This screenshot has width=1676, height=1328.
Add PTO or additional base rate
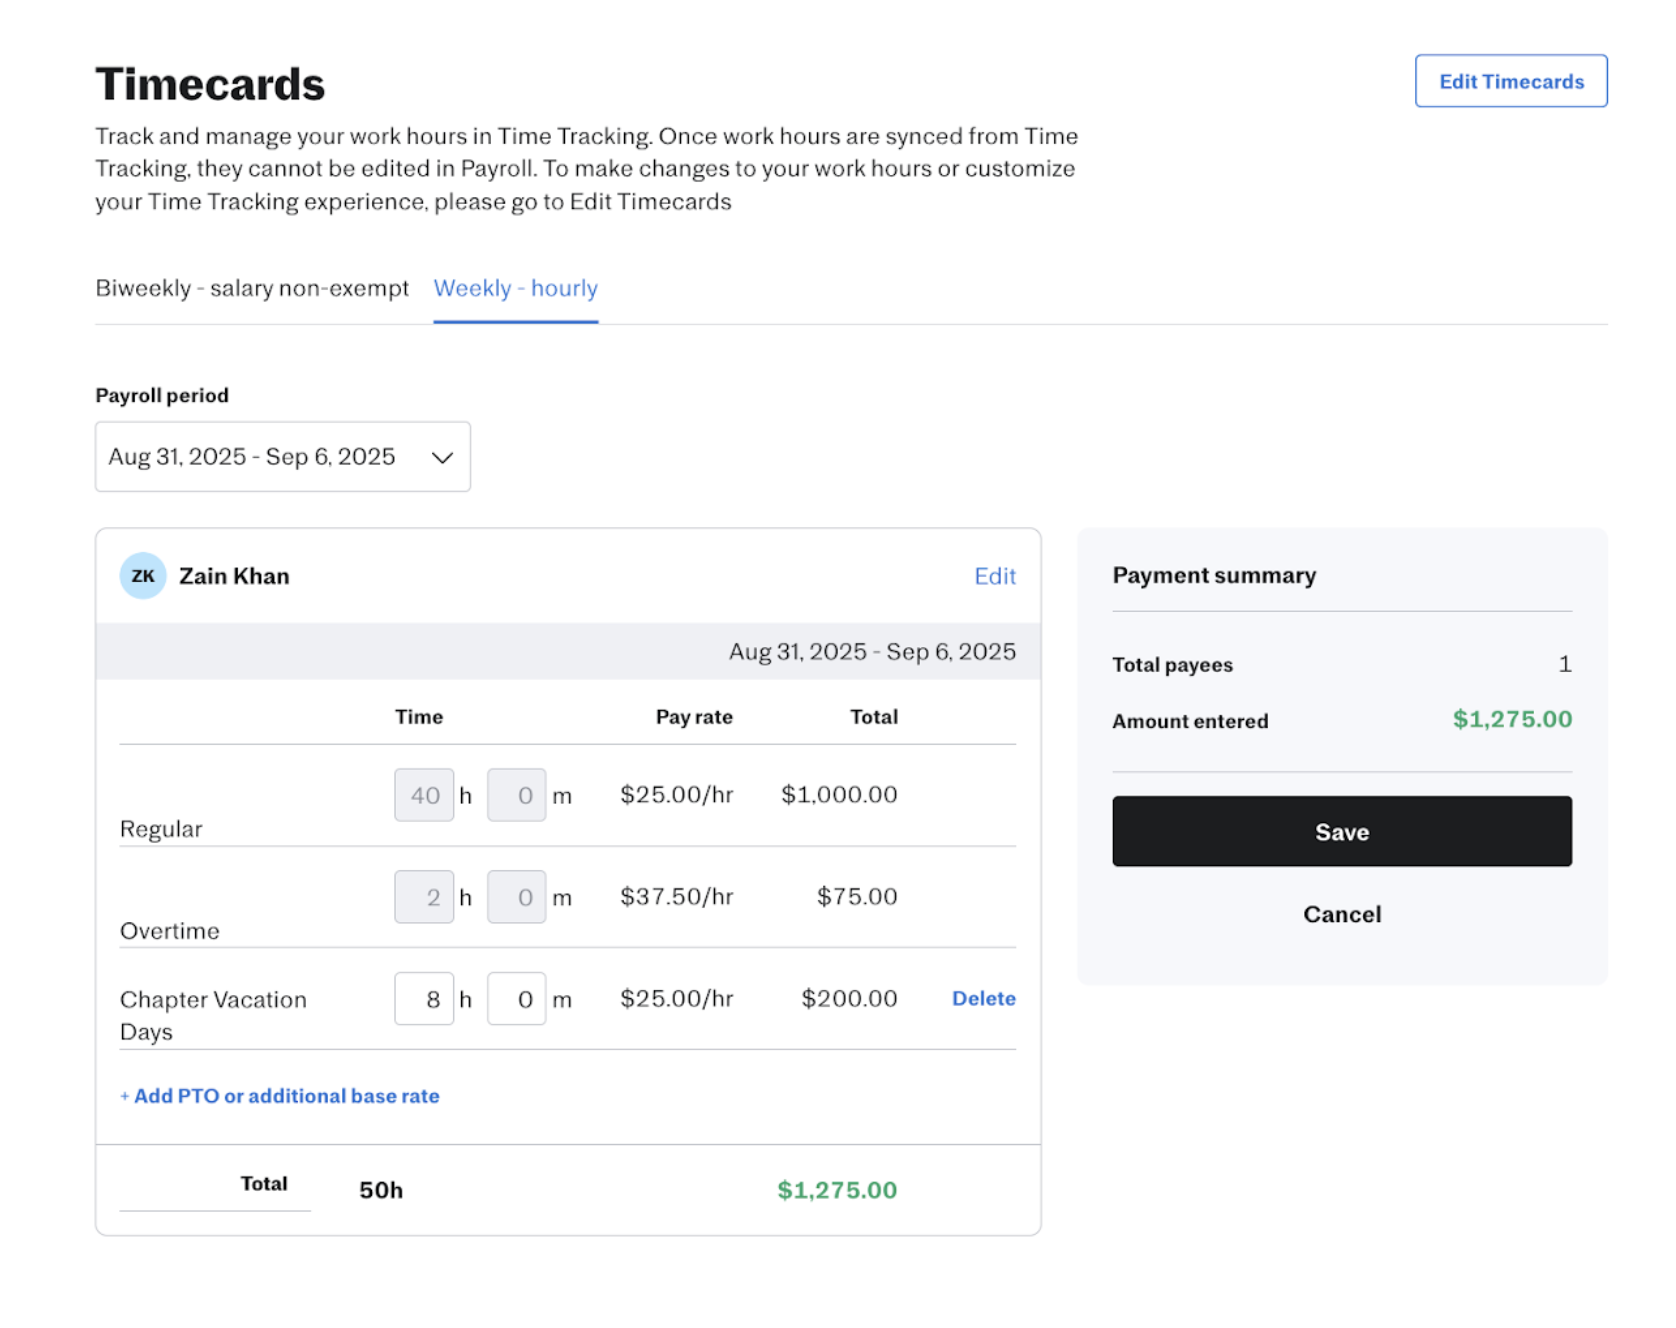click(x=280, y=1096)
